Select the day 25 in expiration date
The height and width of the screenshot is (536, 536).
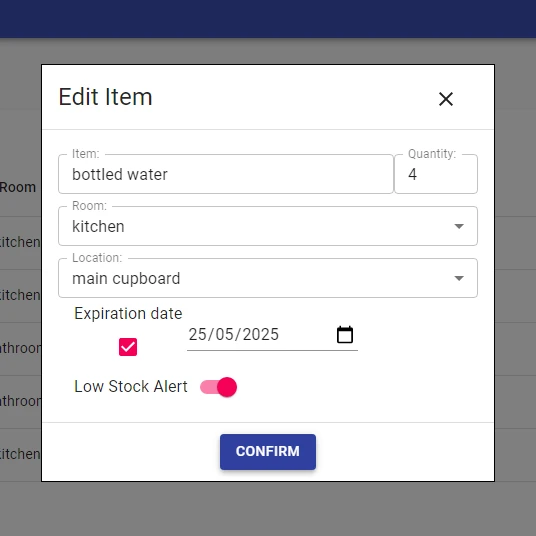click(x=197, y=334)
